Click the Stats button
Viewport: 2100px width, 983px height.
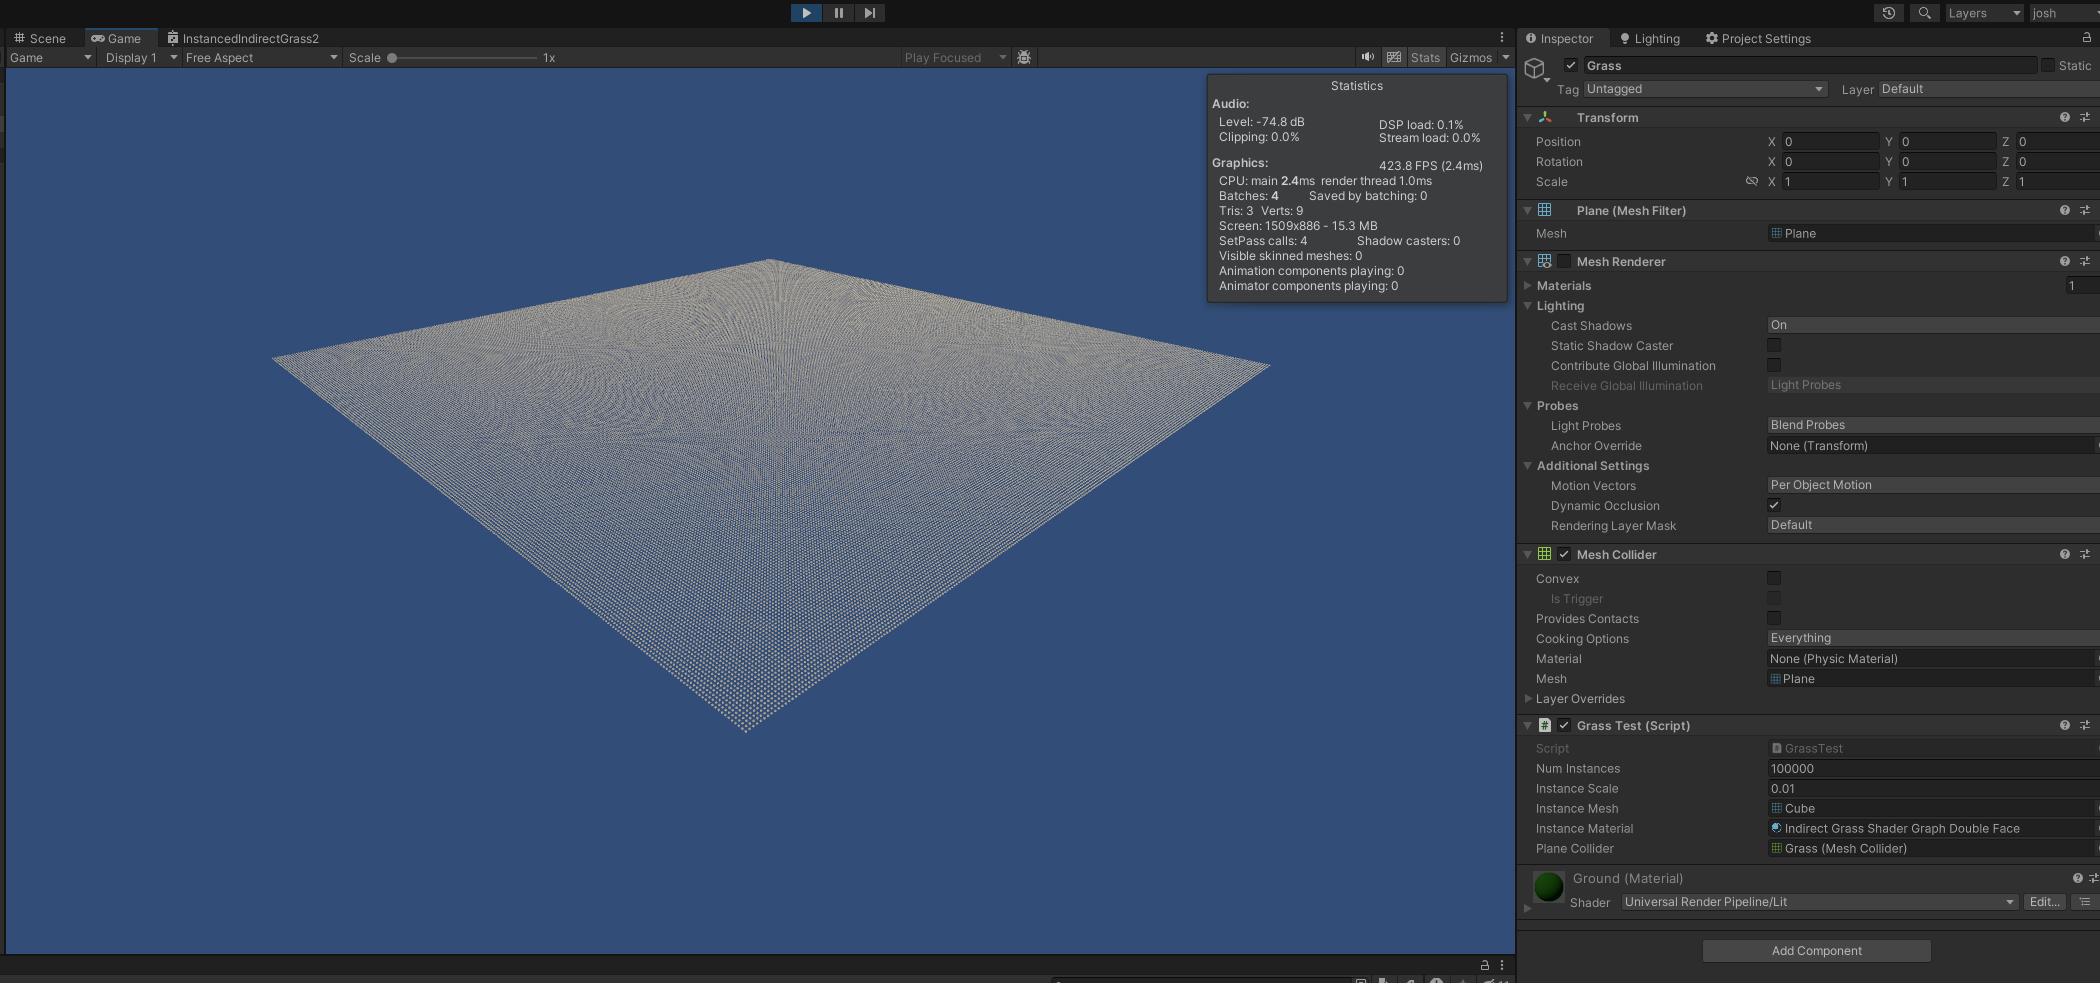coord(1425,57)
